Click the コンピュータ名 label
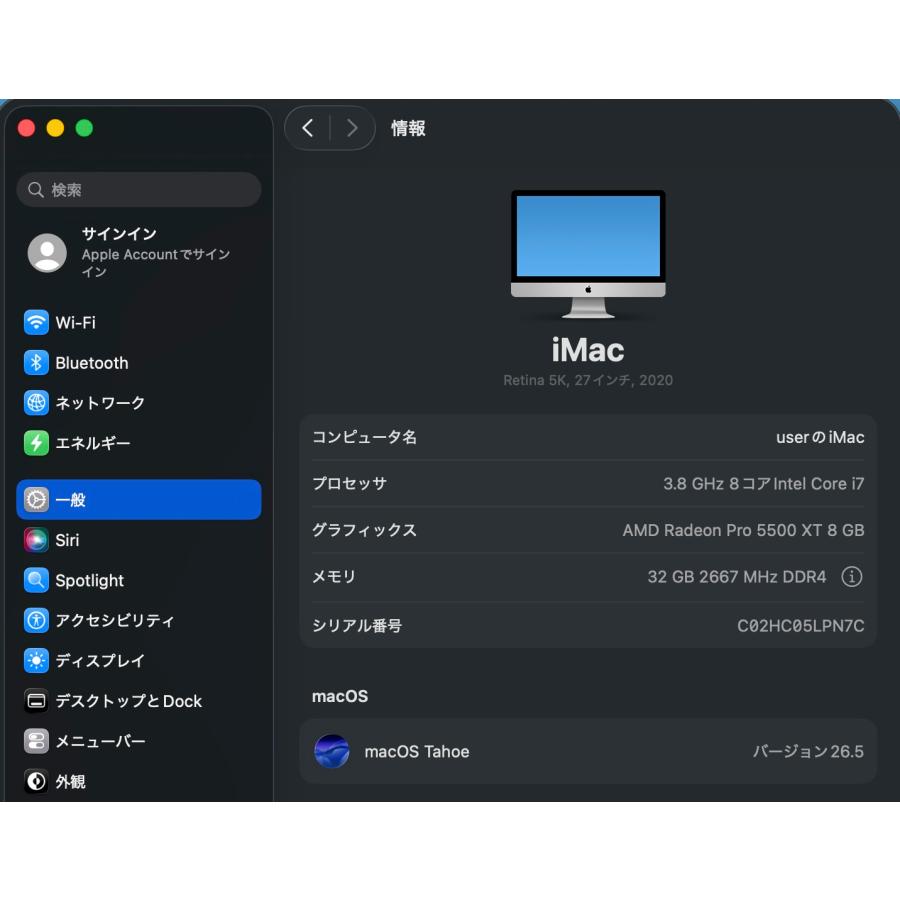The width and height of the screenshot is (900, 900). point(364,437)
